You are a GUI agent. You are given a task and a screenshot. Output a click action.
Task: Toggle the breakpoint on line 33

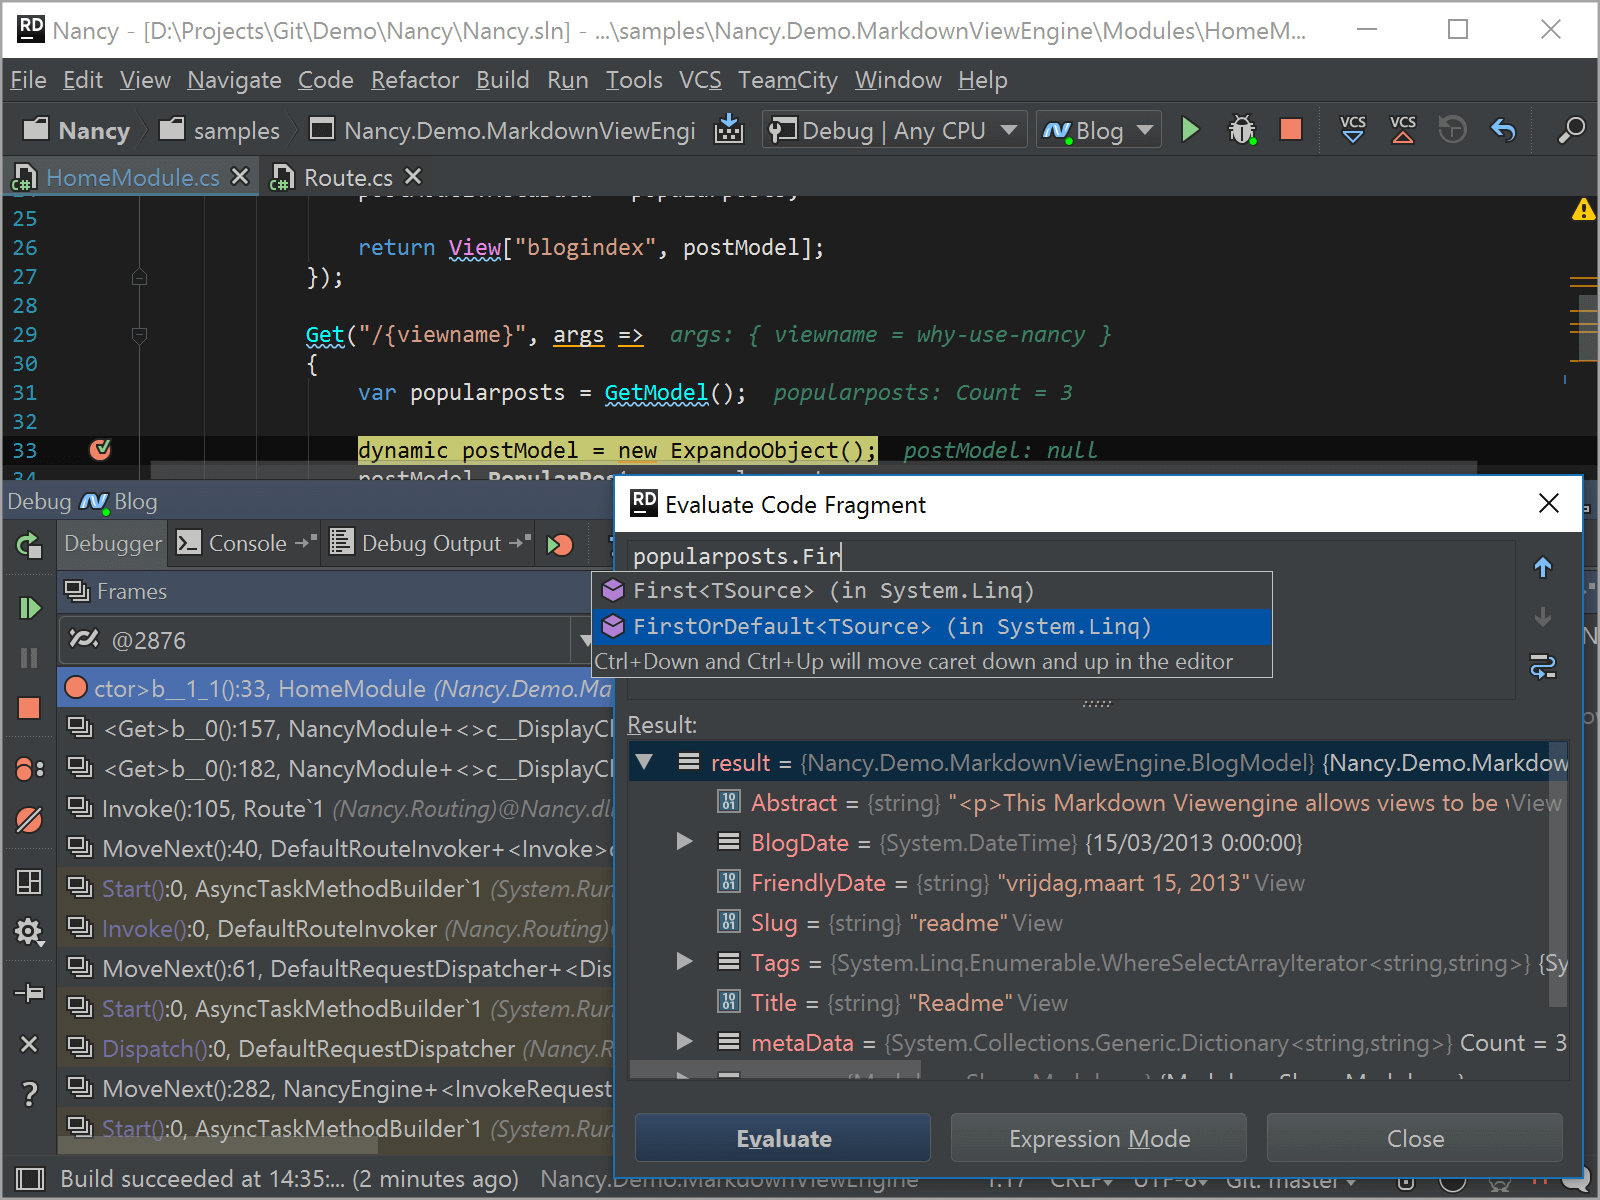click(x=100, y=450)
